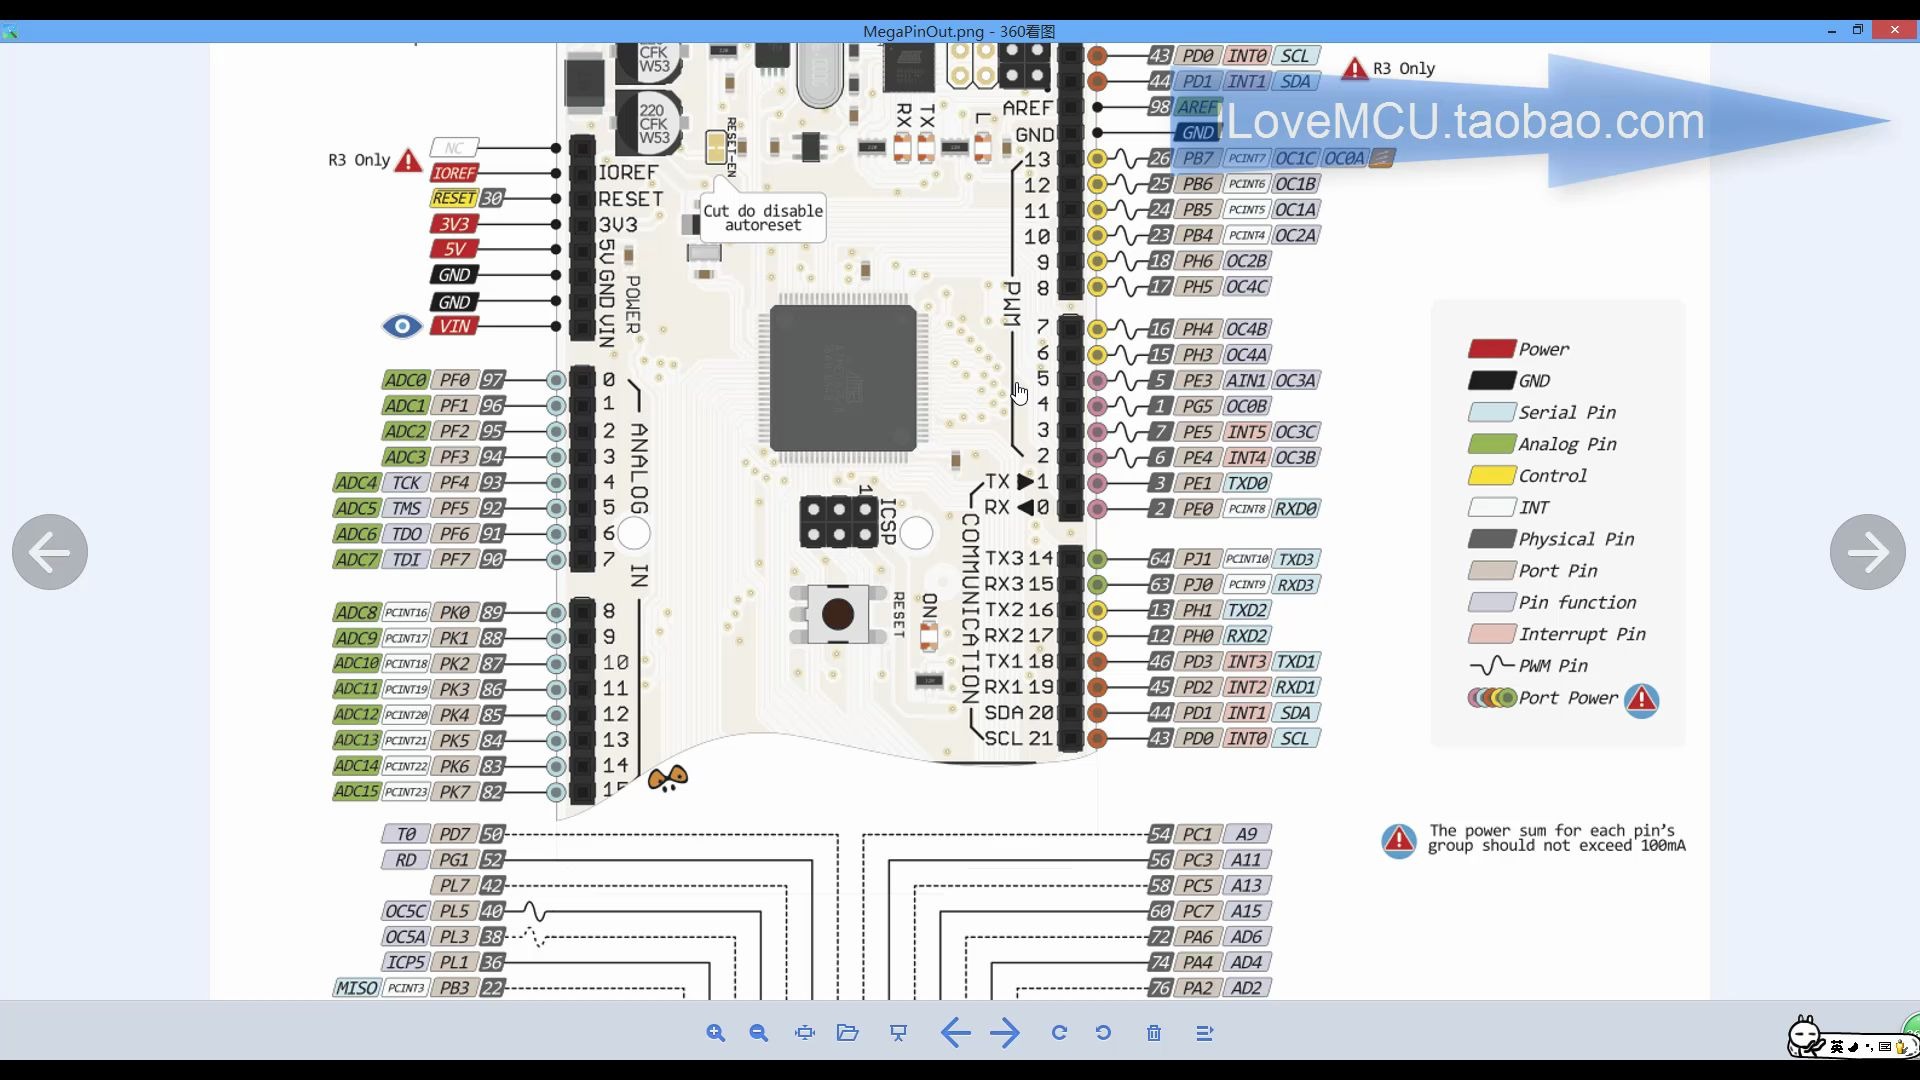The image size is (1920, 1080).
Task: Click the folder open icon
Action: [848, 1034]
